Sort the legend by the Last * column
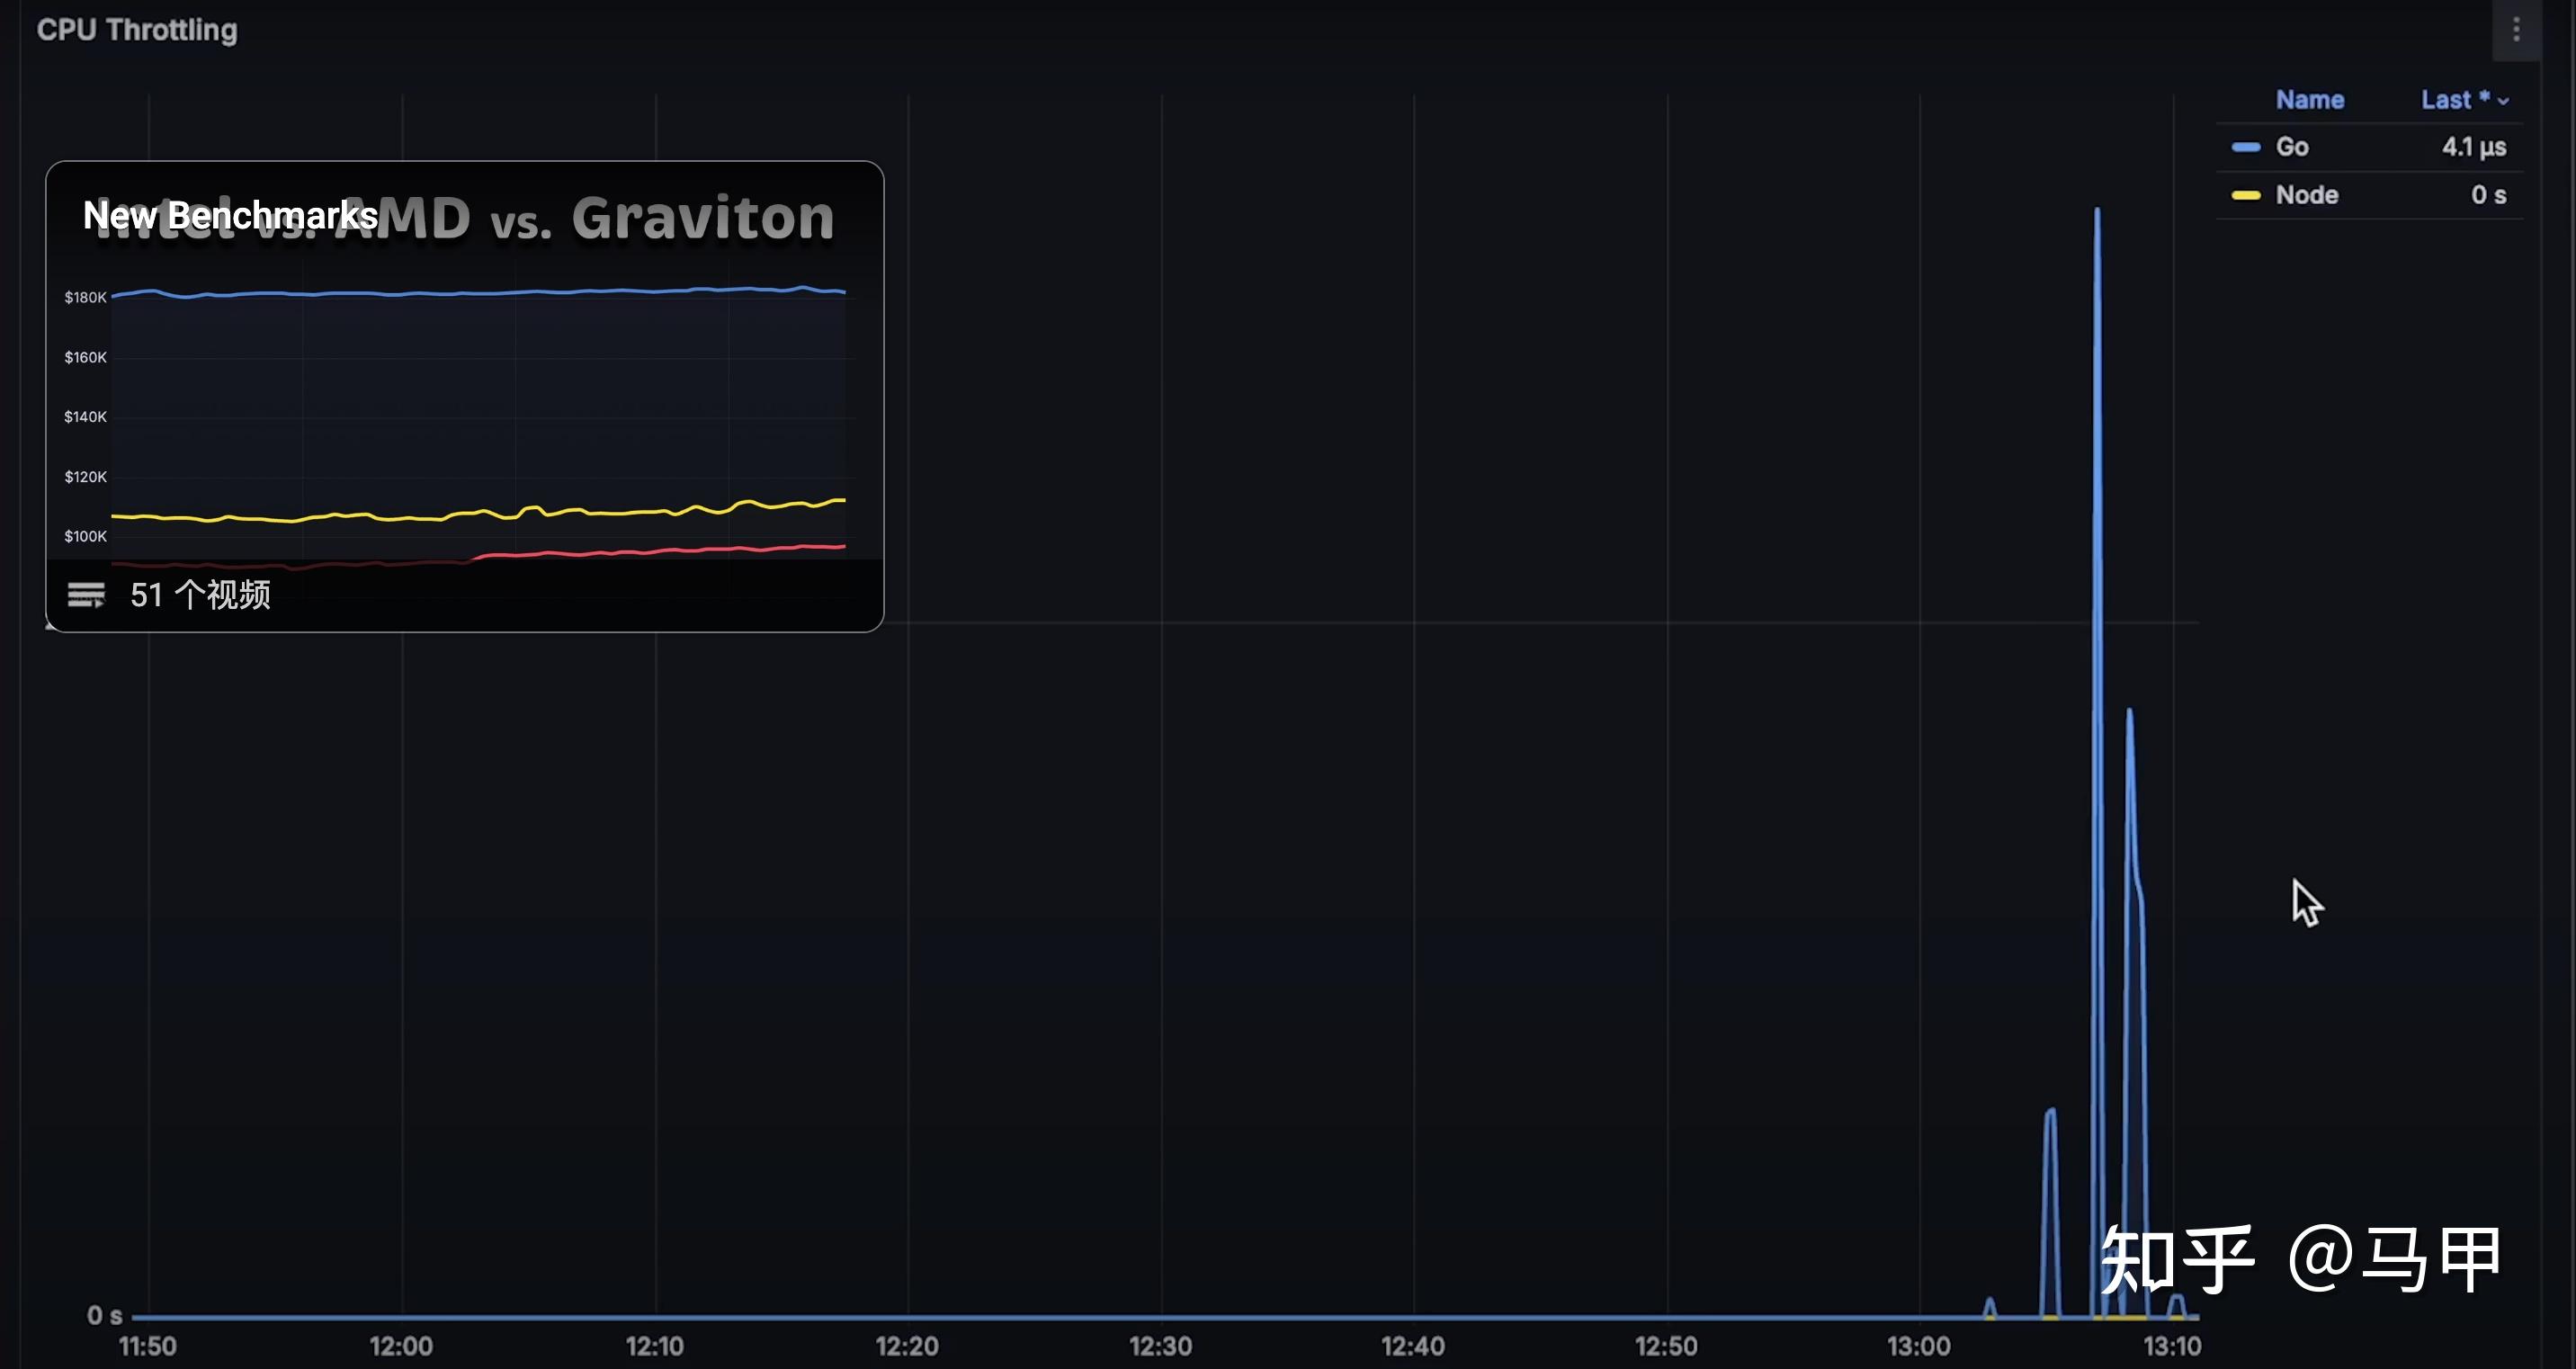 point(2453,100)
